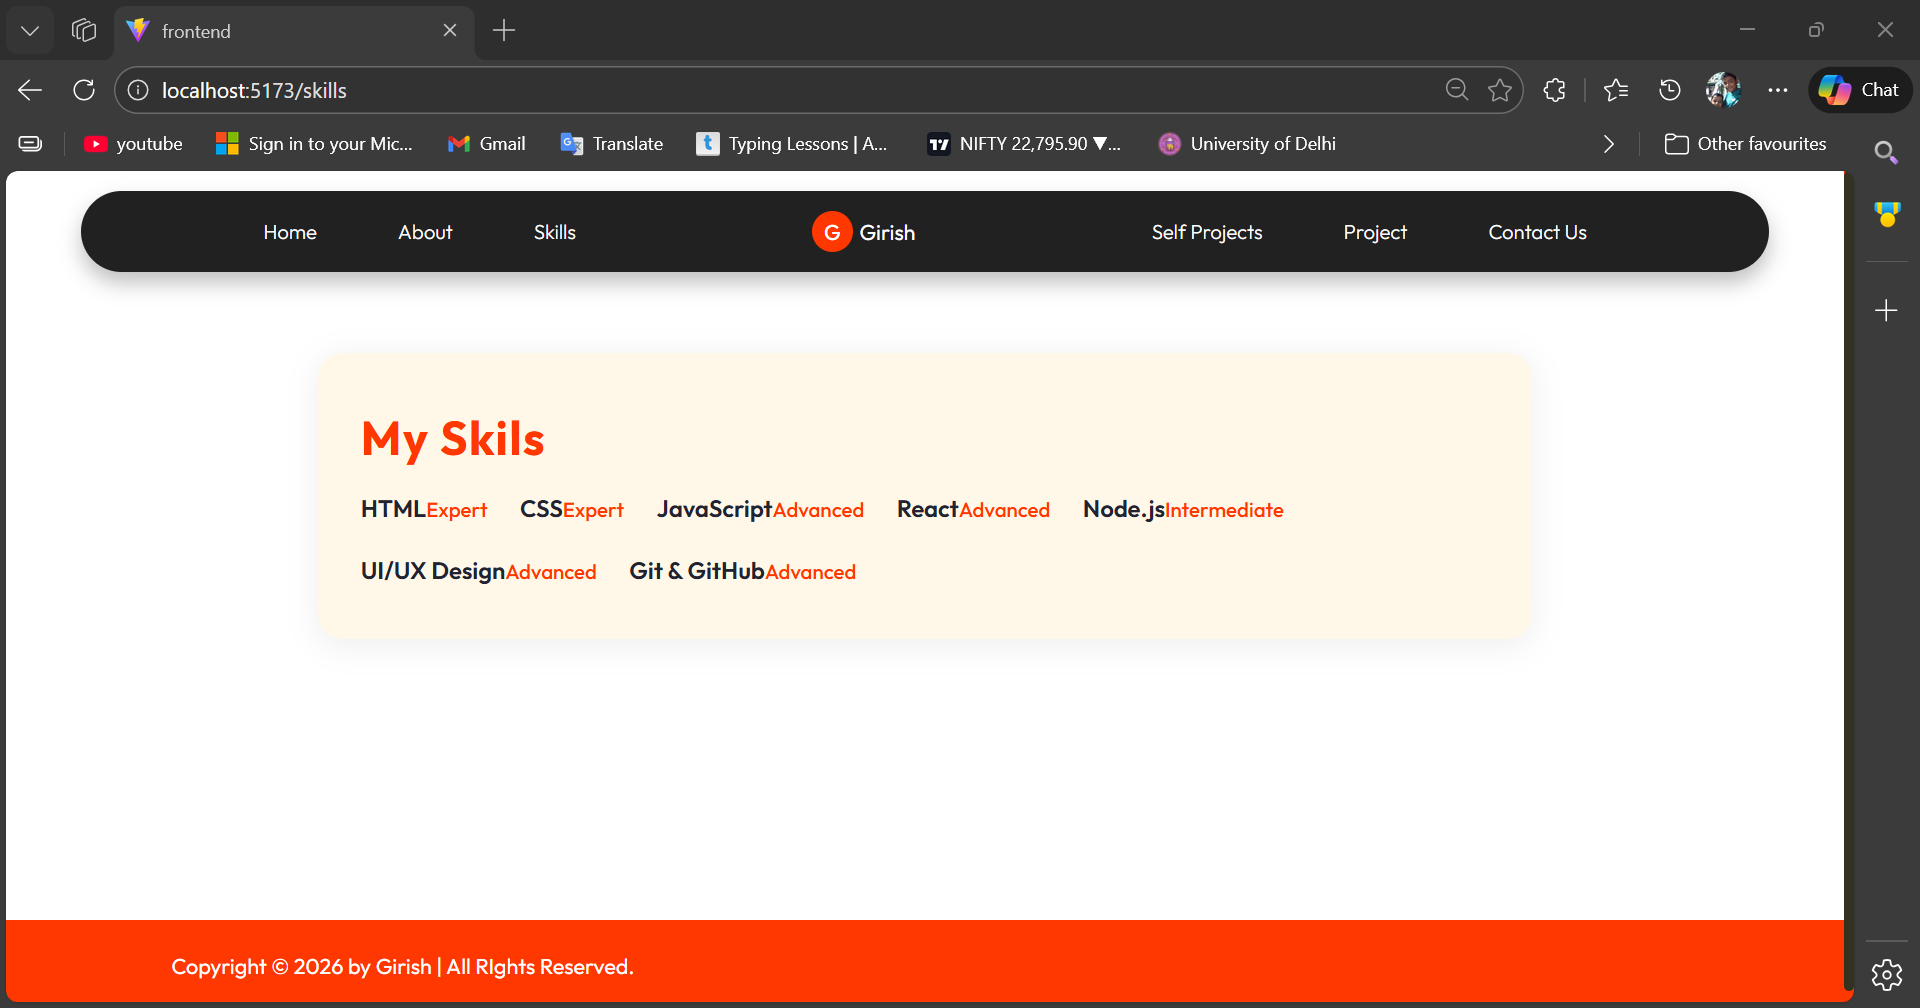Click the browser back arrow
Image resolution: width=1920 pixels, height=1008 pixels.
[x=30, y=90]
